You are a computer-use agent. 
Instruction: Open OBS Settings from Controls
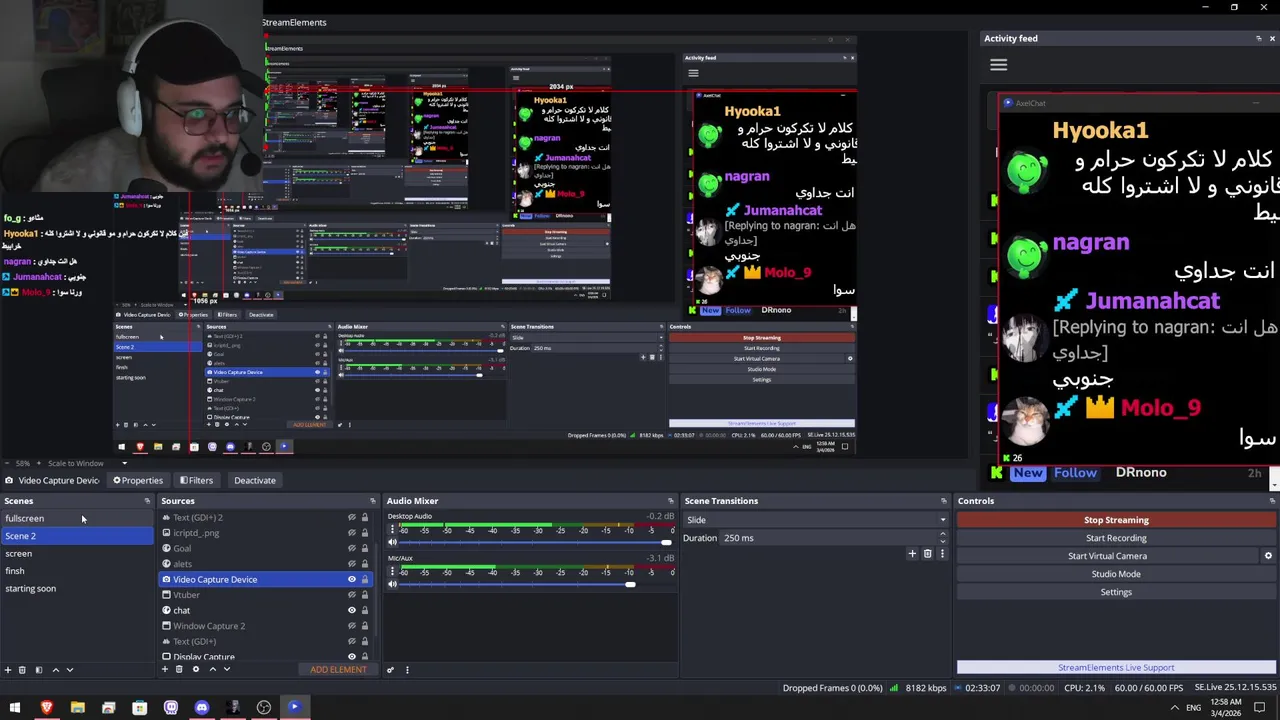coord(1116,592)
